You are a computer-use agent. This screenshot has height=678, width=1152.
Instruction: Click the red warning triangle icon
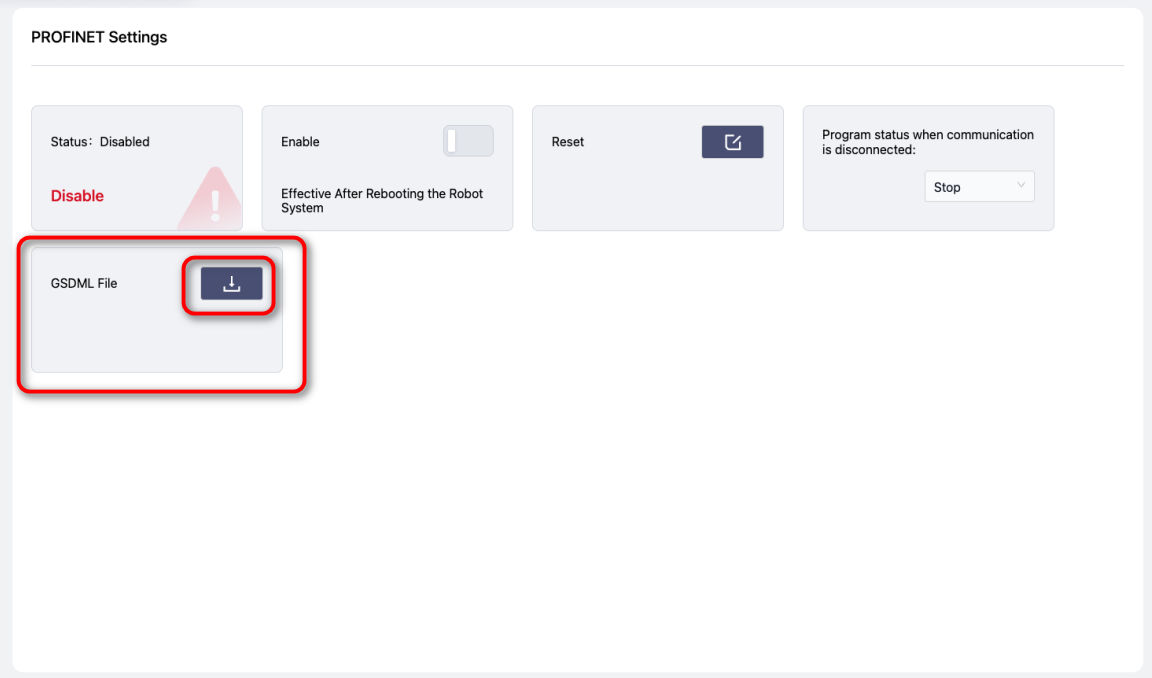[x=214, y=200]
